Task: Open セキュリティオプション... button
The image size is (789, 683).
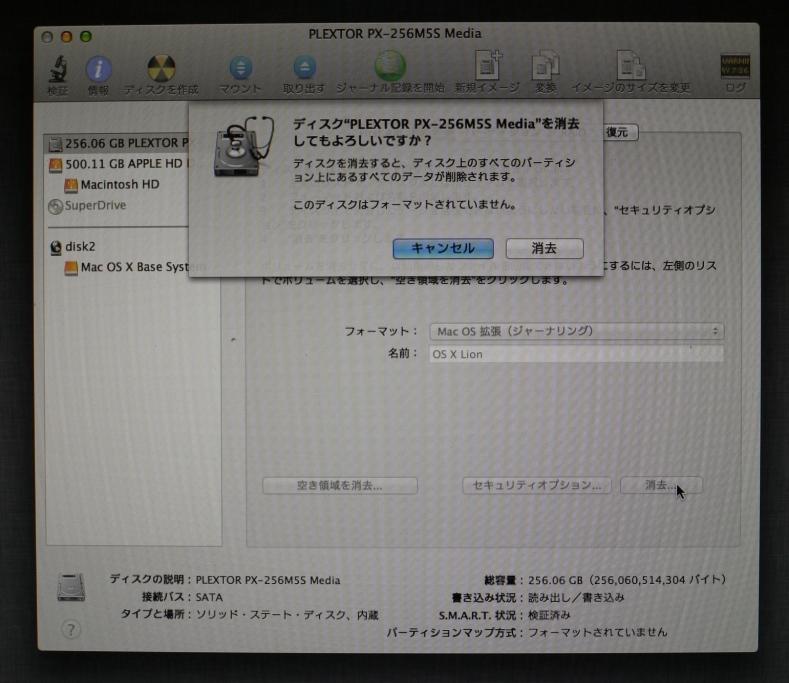Action: 536,485
